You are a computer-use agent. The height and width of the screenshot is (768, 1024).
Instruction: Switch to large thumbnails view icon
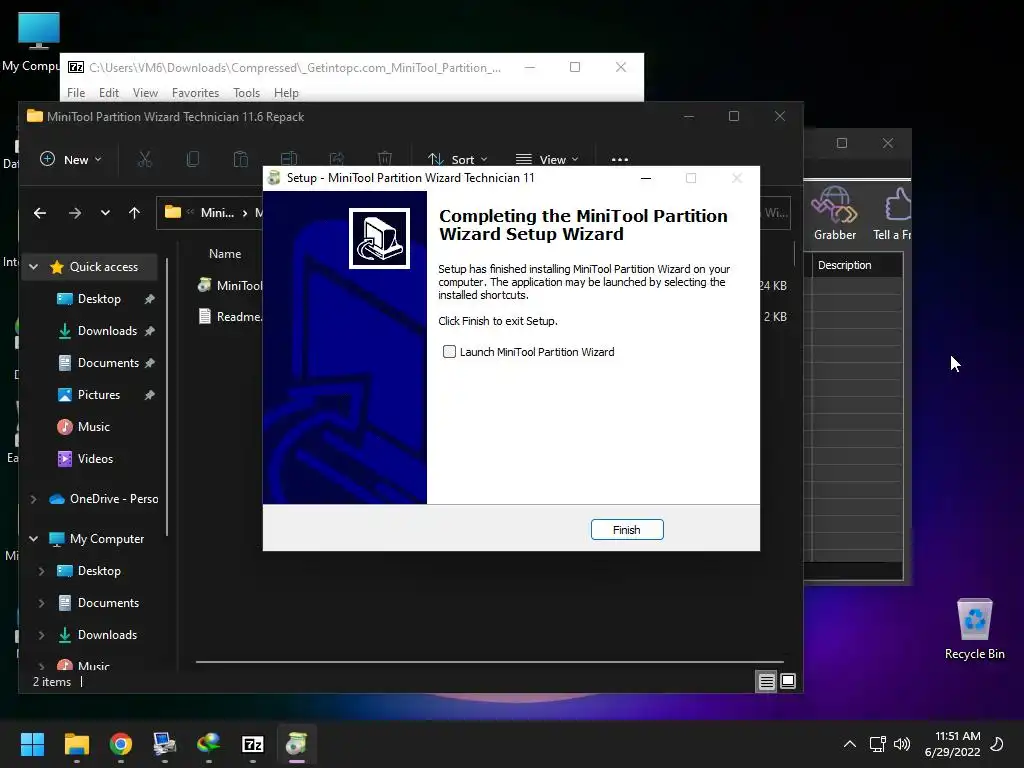pyautogui.click(x=788, y=681)
